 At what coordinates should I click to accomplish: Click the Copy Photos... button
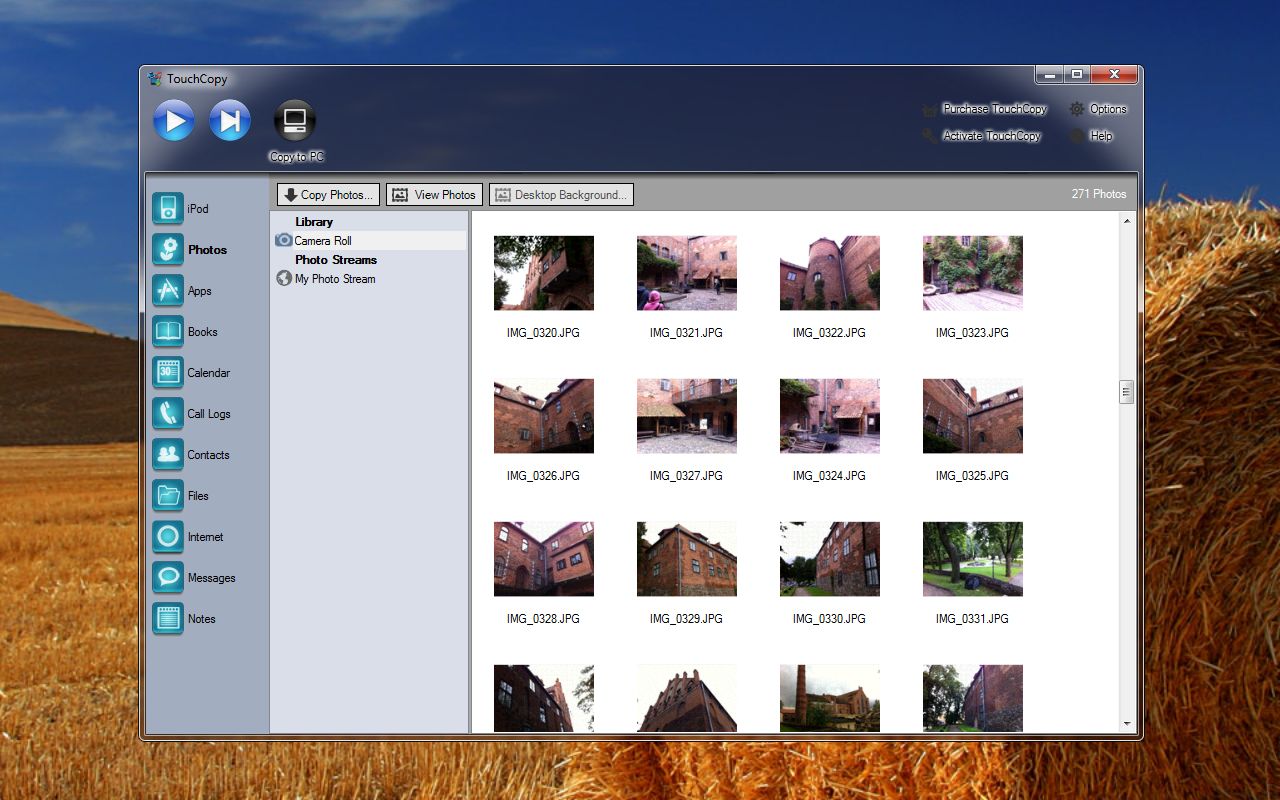[329, 195]
